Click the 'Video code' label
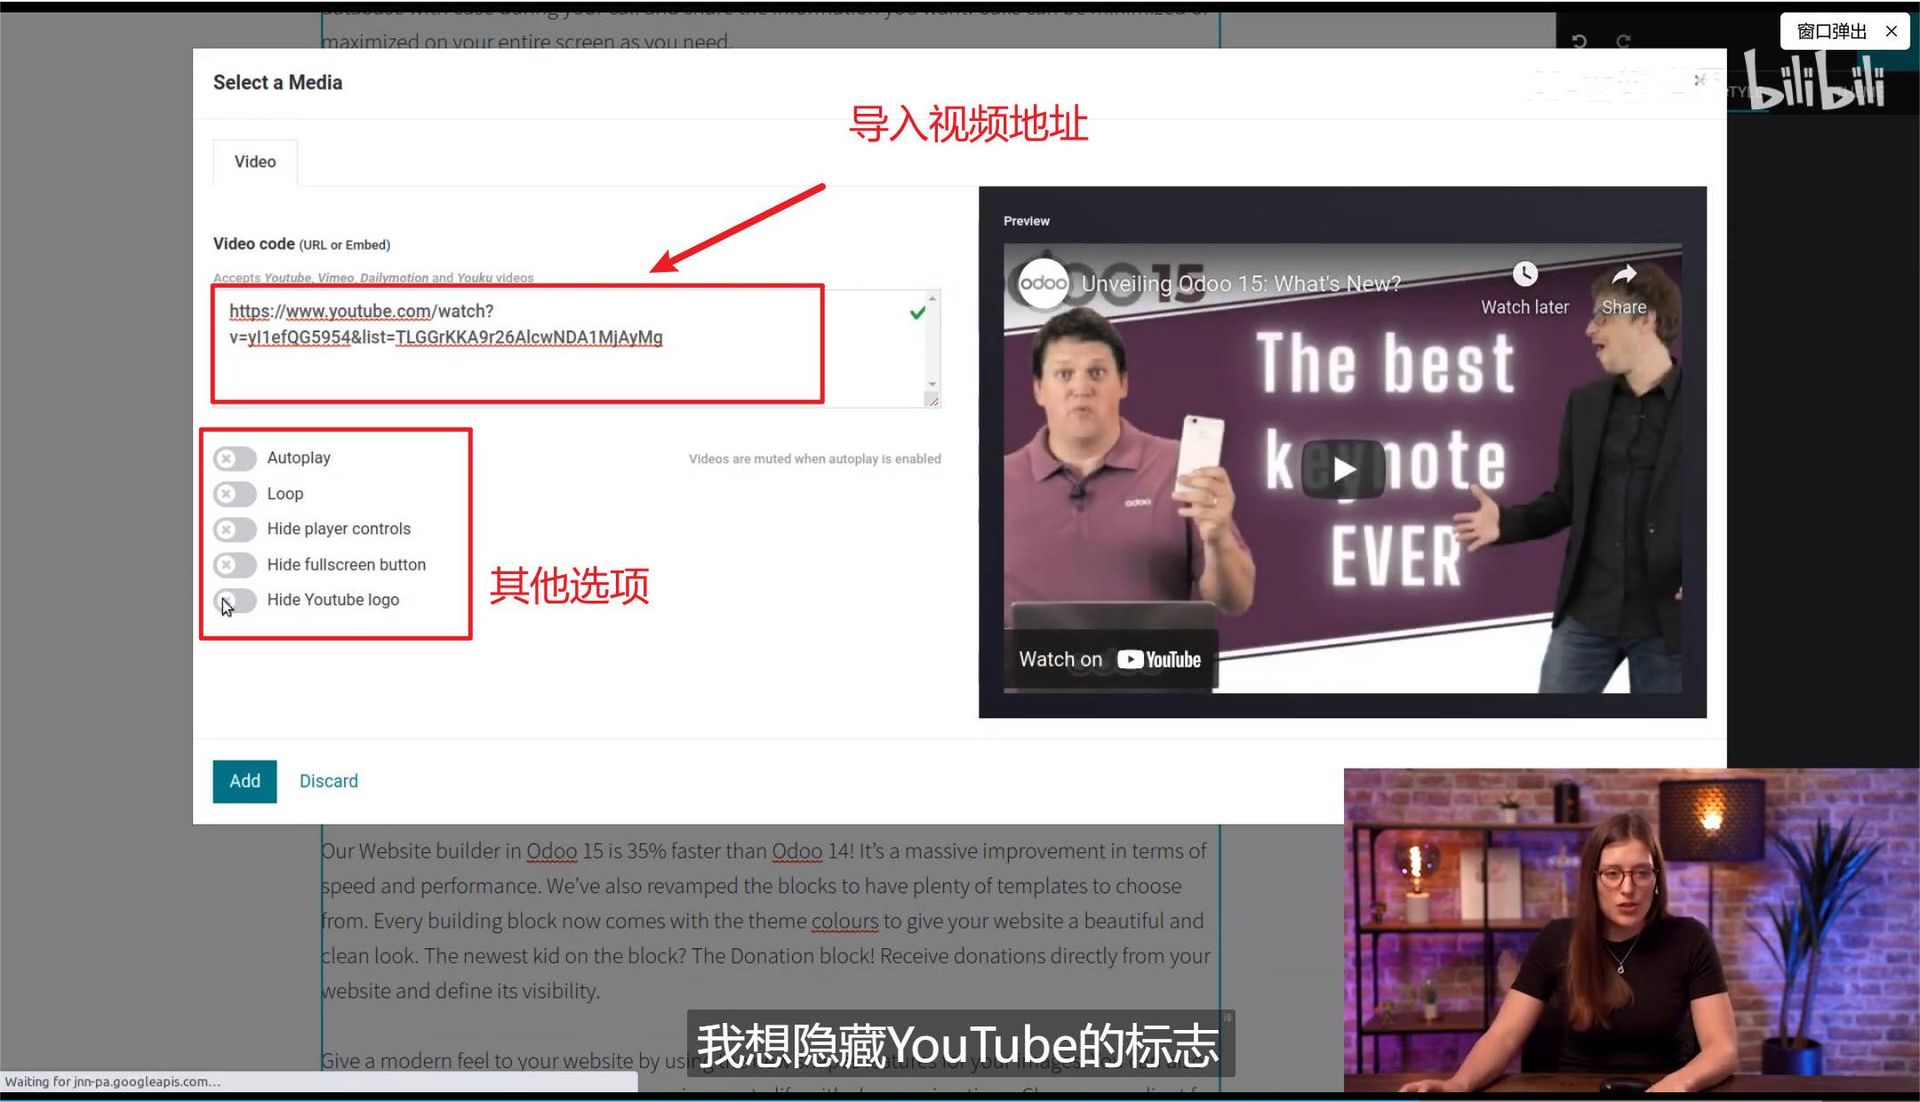This screenshot has width=1920, height=1102. (x=253, y=244)
